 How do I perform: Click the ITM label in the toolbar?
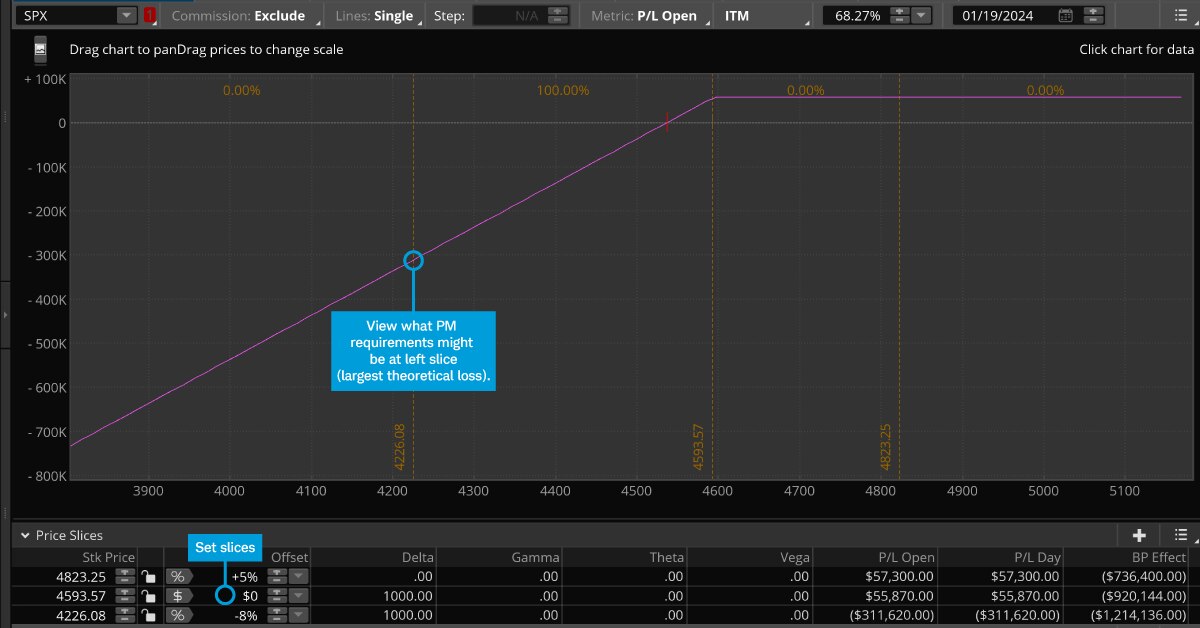click(x=737, y=15)
